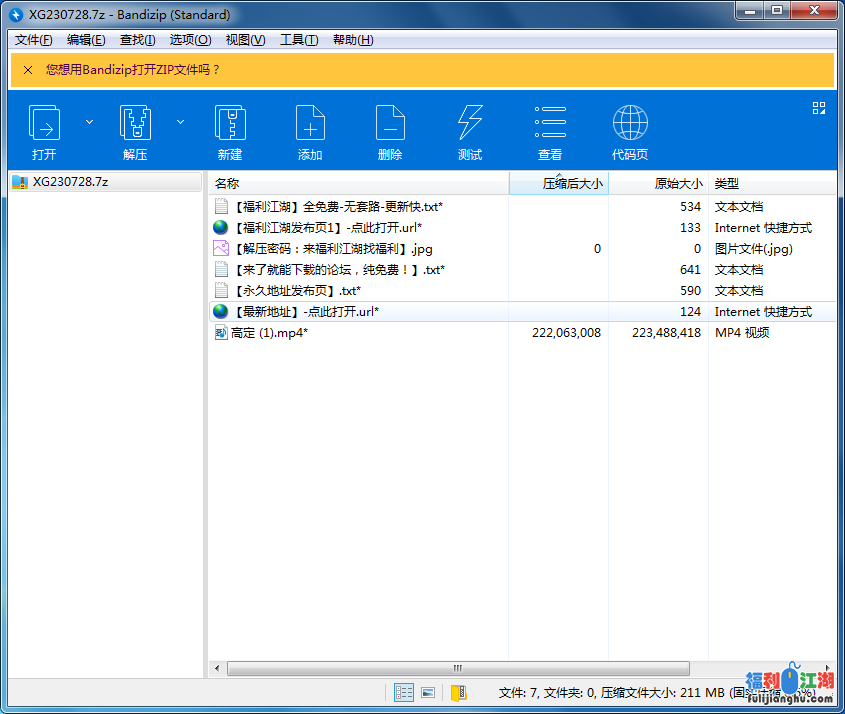
Task: Expand the dropdown arrow next to 解压
Action: coord(181,122)
